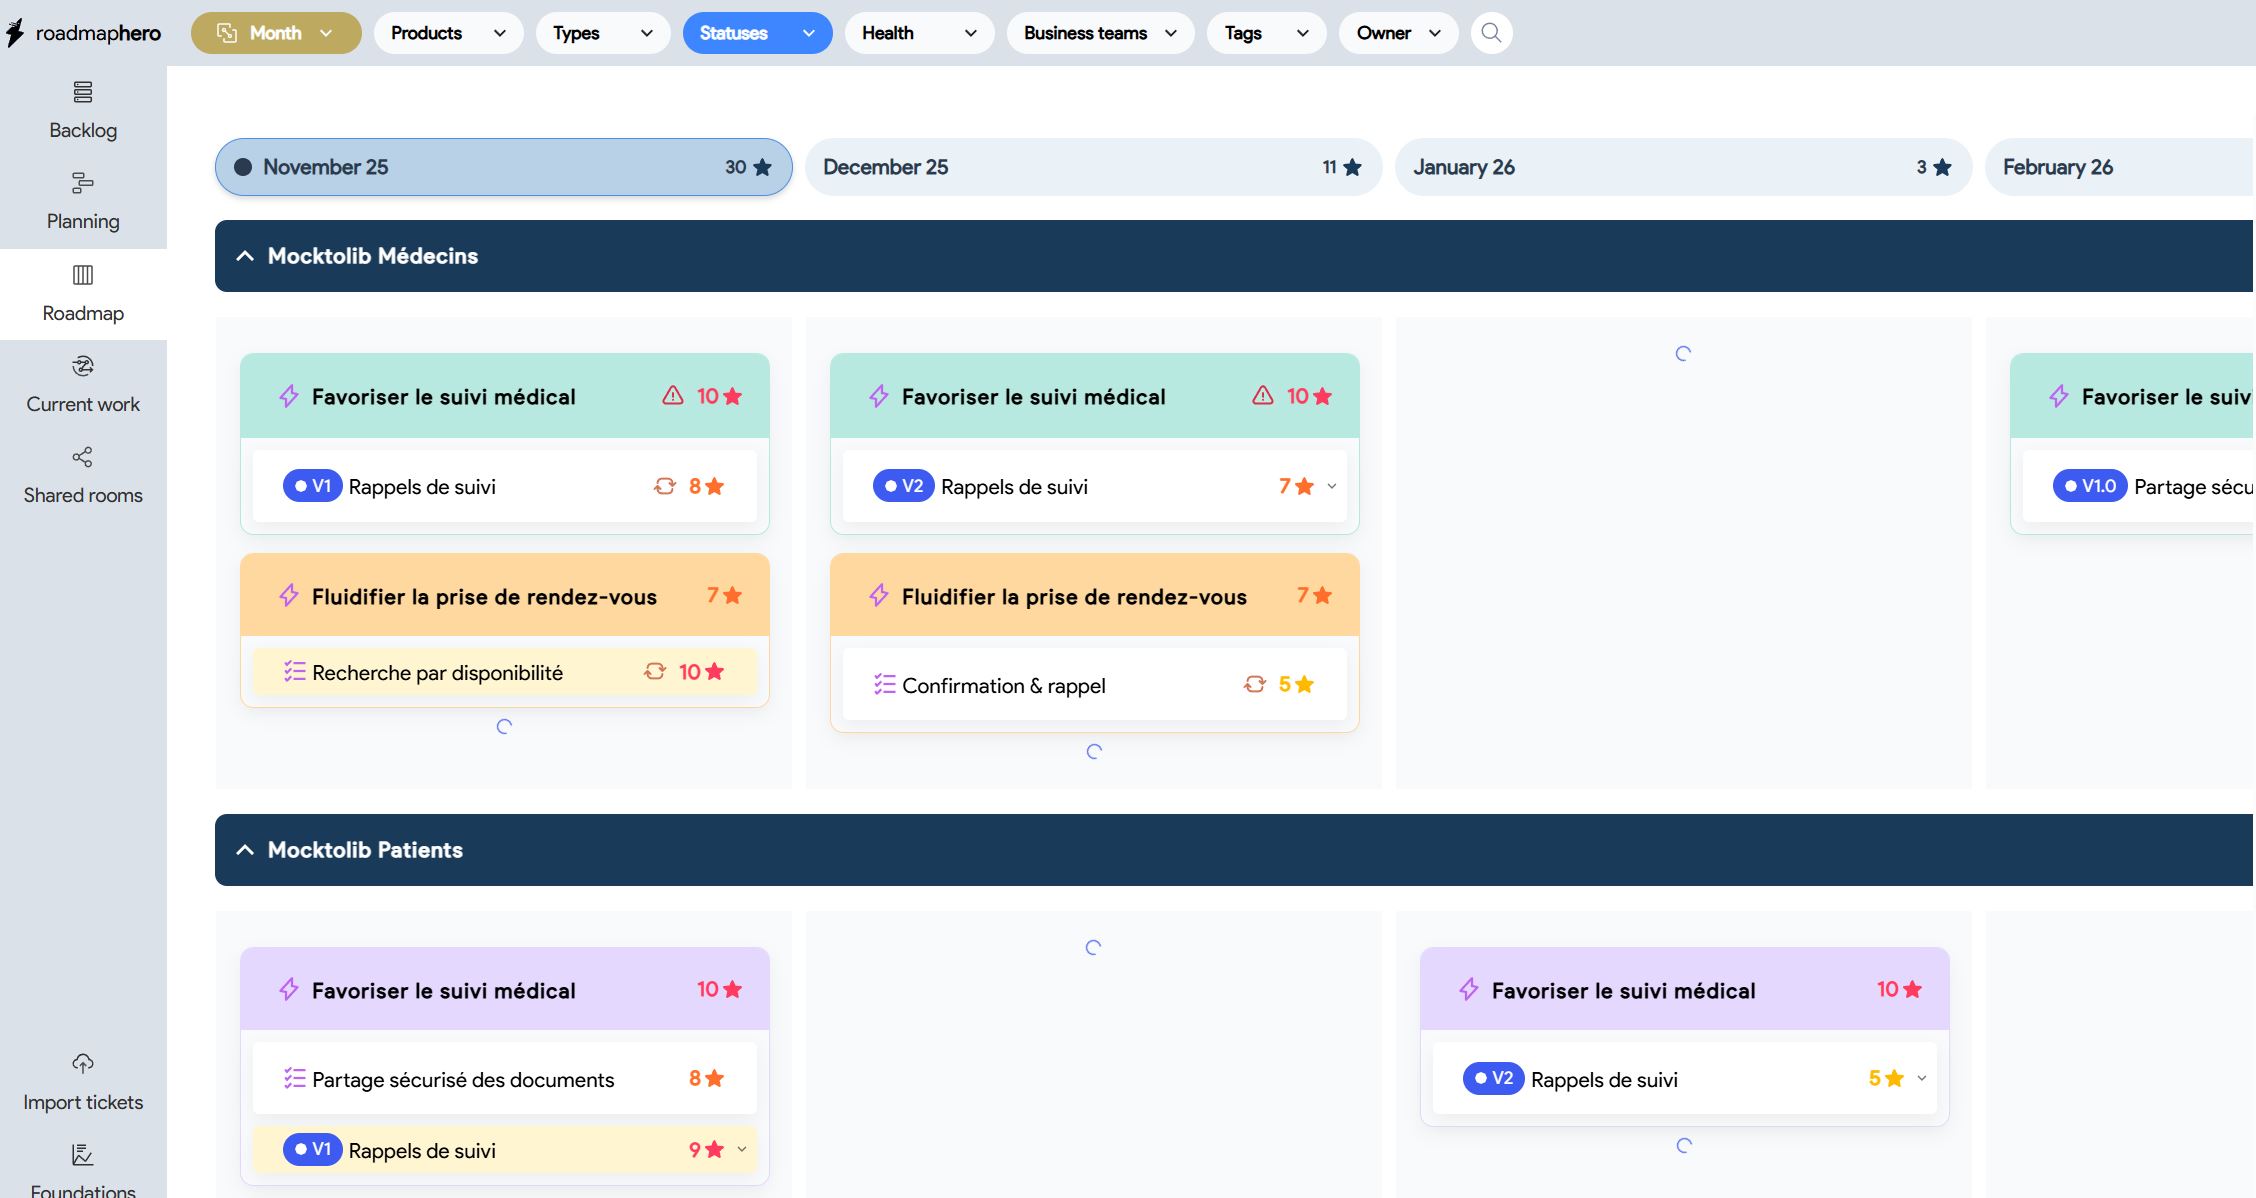This screenshot has height=1198, width=2256.
Task: Click warning icon on November Favoriser card
Action: 673,396
